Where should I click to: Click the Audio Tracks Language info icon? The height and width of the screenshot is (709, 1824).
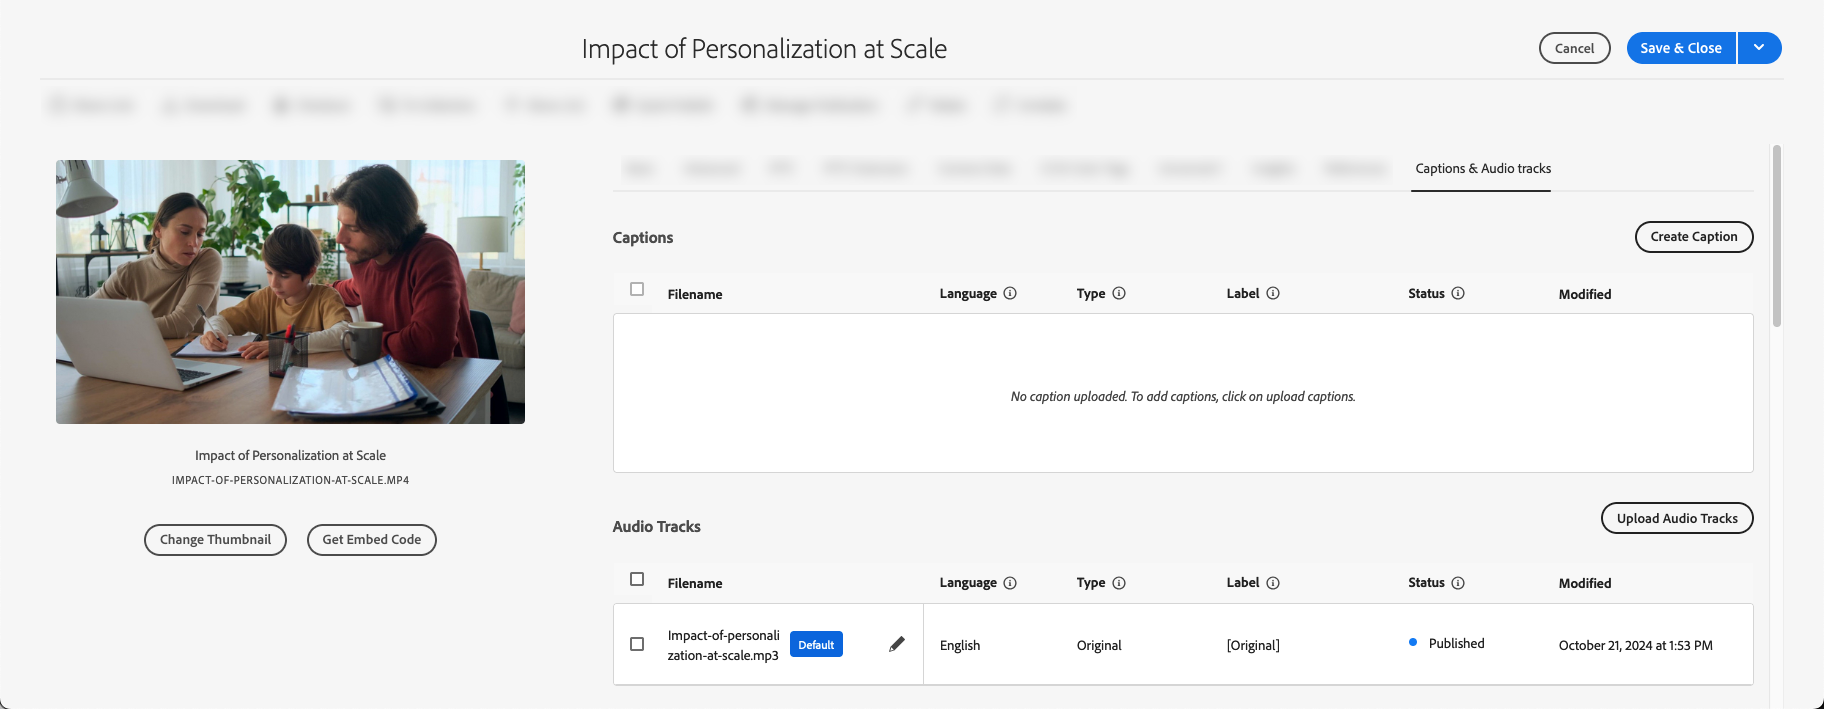tap(1010, 583)
